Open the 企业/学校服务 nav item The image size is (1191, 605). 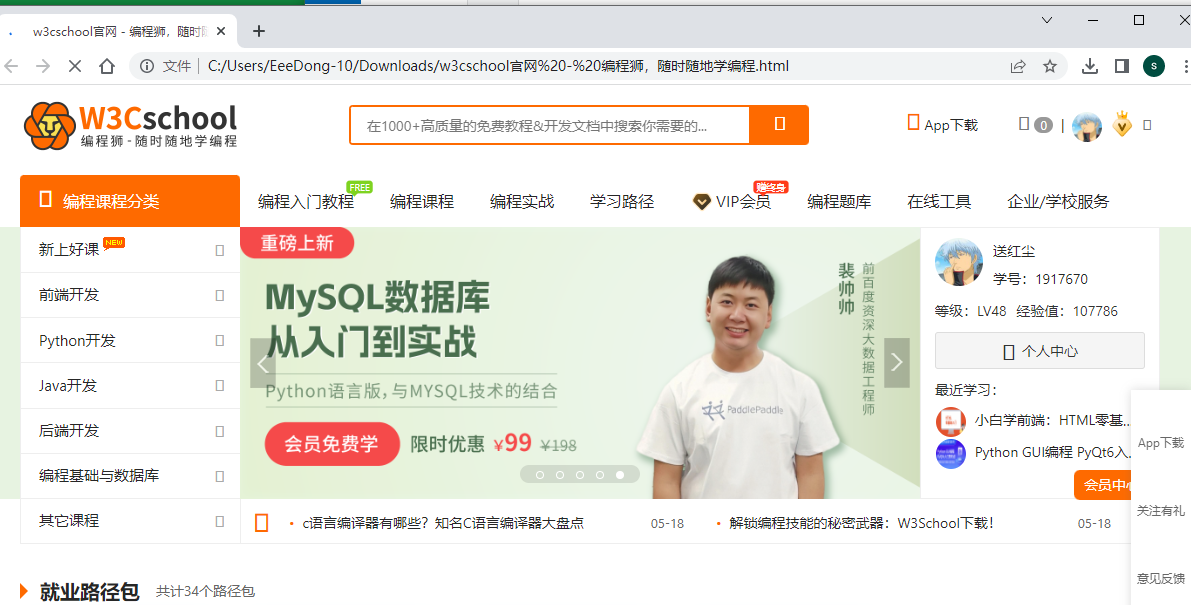[1058, 201]
